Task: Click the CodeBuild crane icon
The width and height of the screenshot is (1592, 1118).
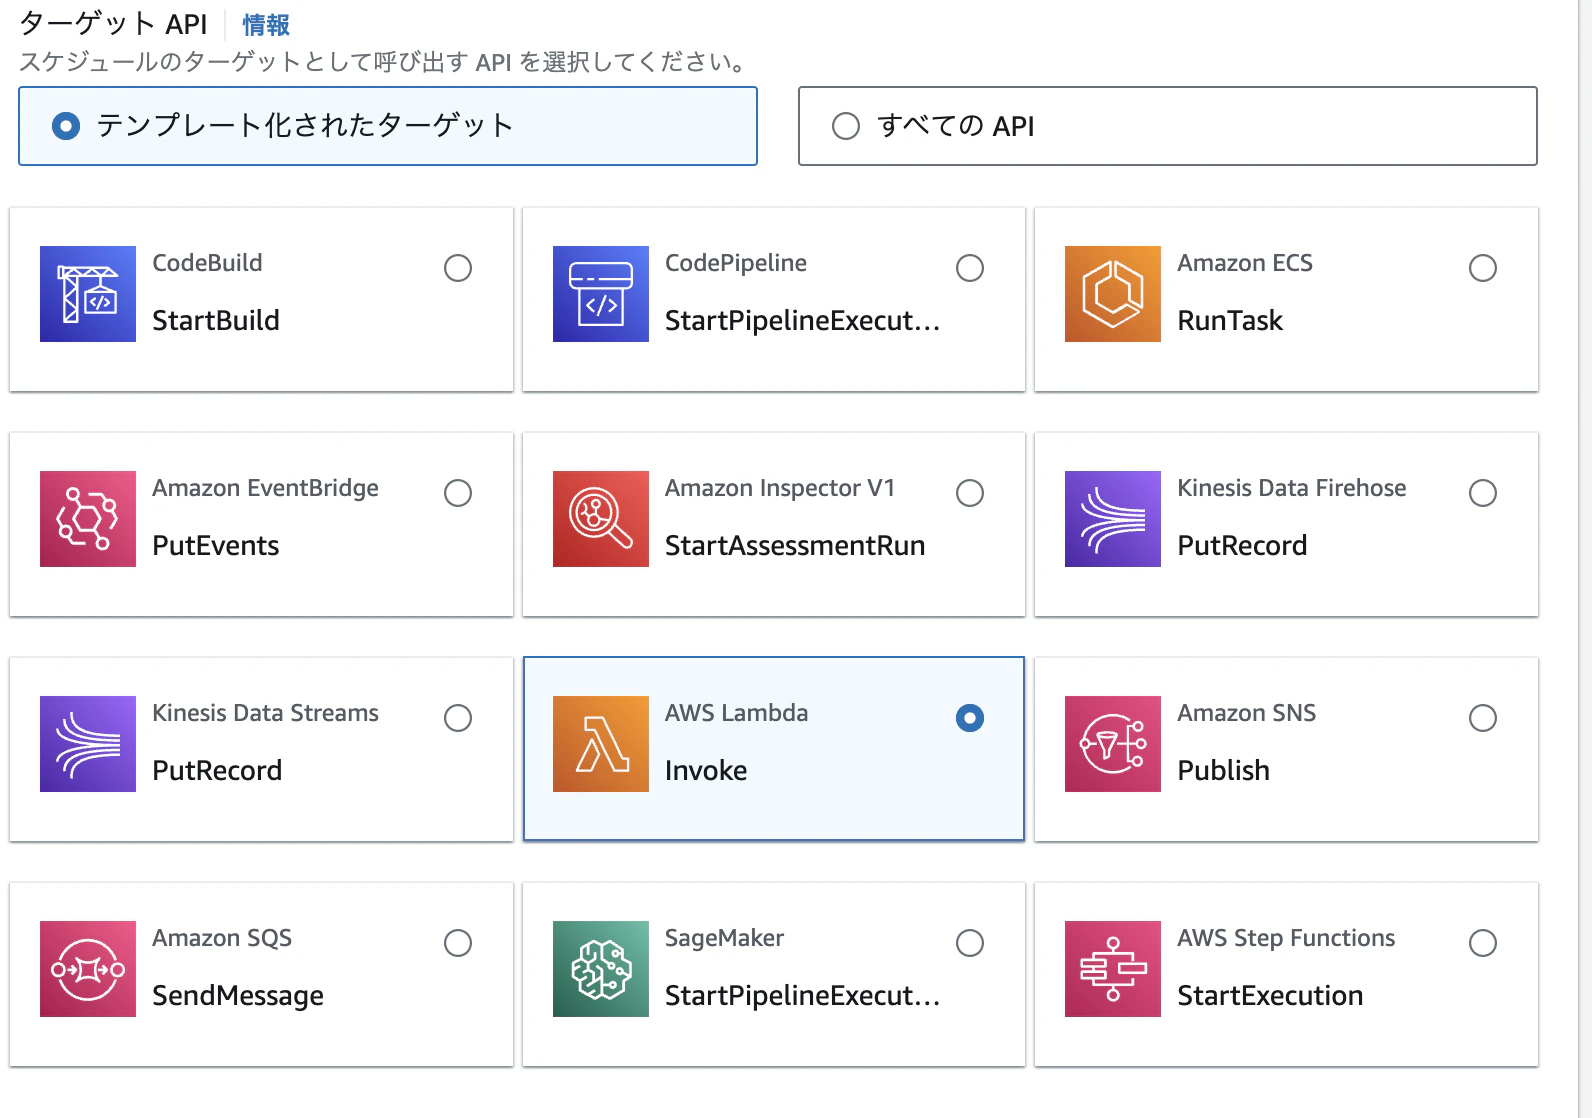Action: tap(88, 294)
